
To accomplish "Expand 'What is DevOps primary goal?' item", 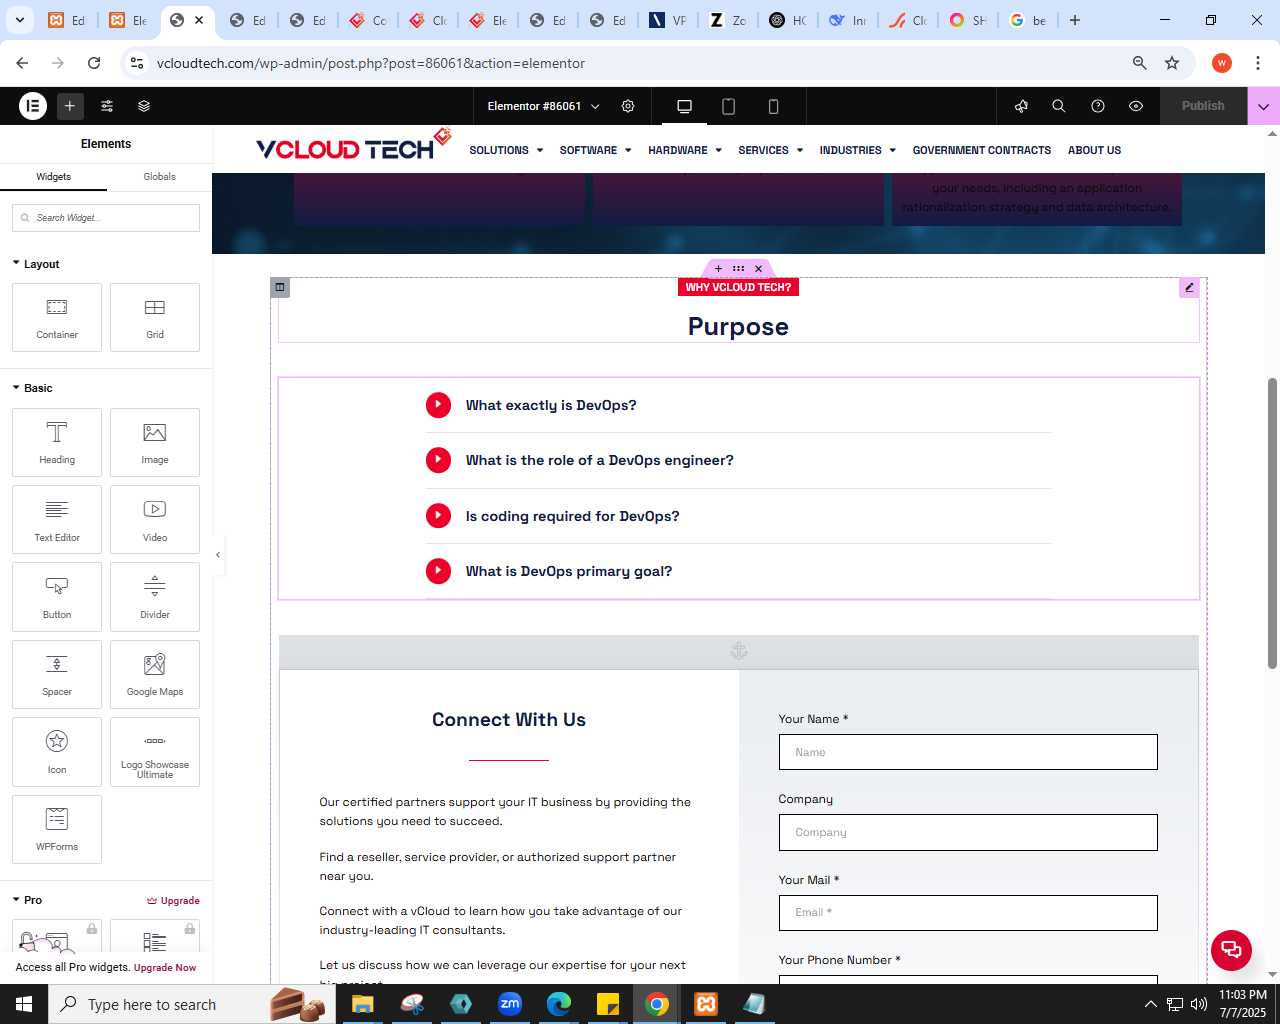I will [x=738, y=571].
